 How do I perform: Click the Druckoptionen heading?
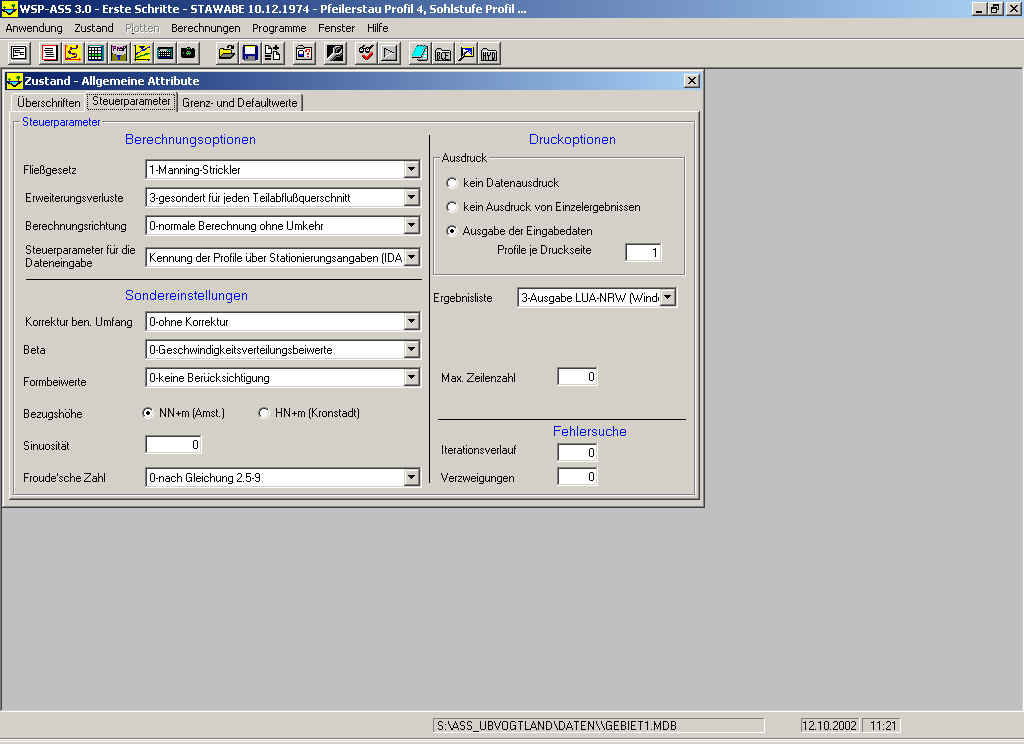point(572,139)
